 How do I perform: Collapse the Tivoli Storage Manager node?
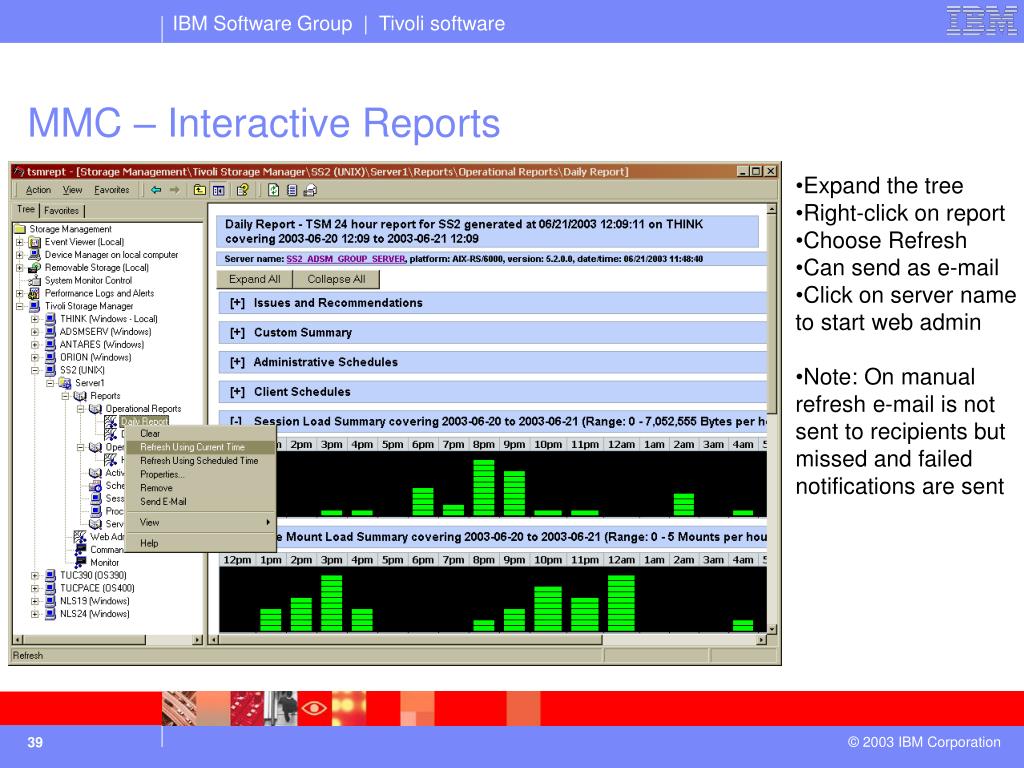pos(20,306)
